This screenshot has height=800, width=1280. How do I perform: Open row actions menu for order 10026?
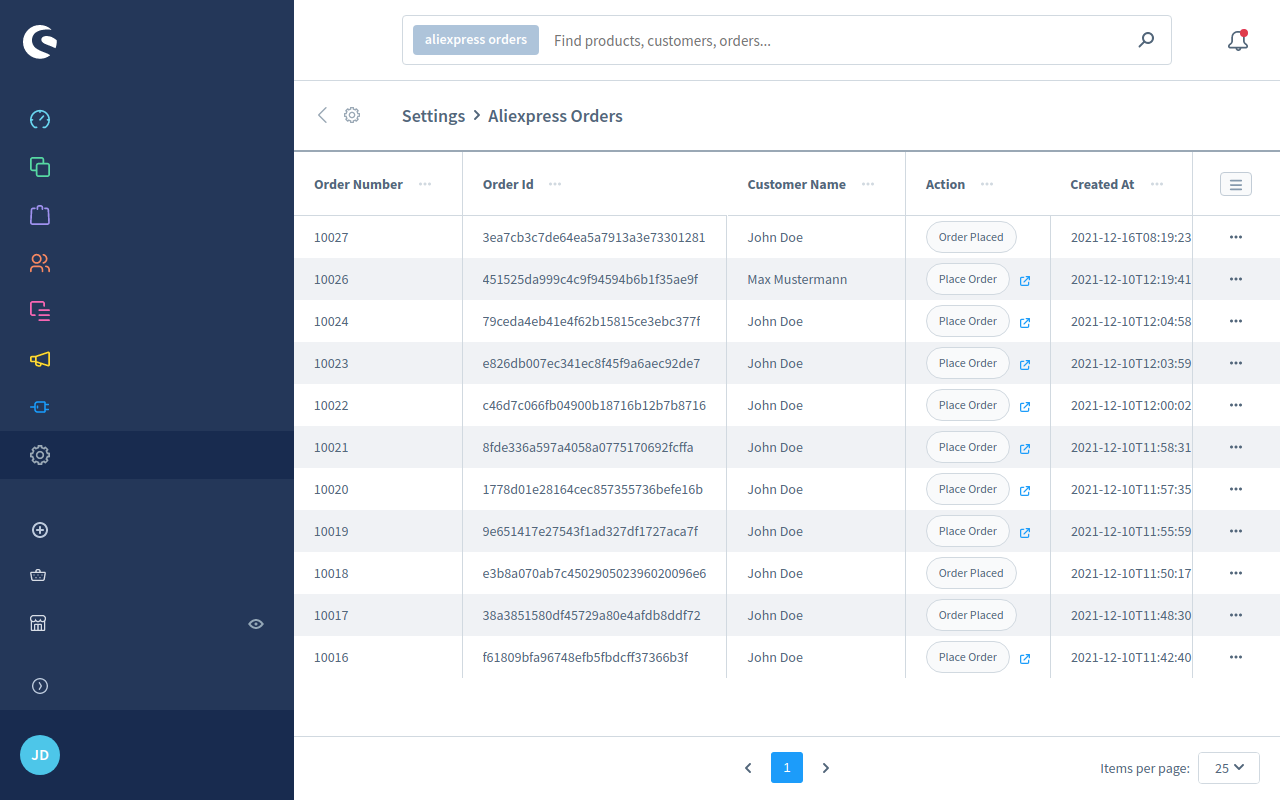(1236, 279)
